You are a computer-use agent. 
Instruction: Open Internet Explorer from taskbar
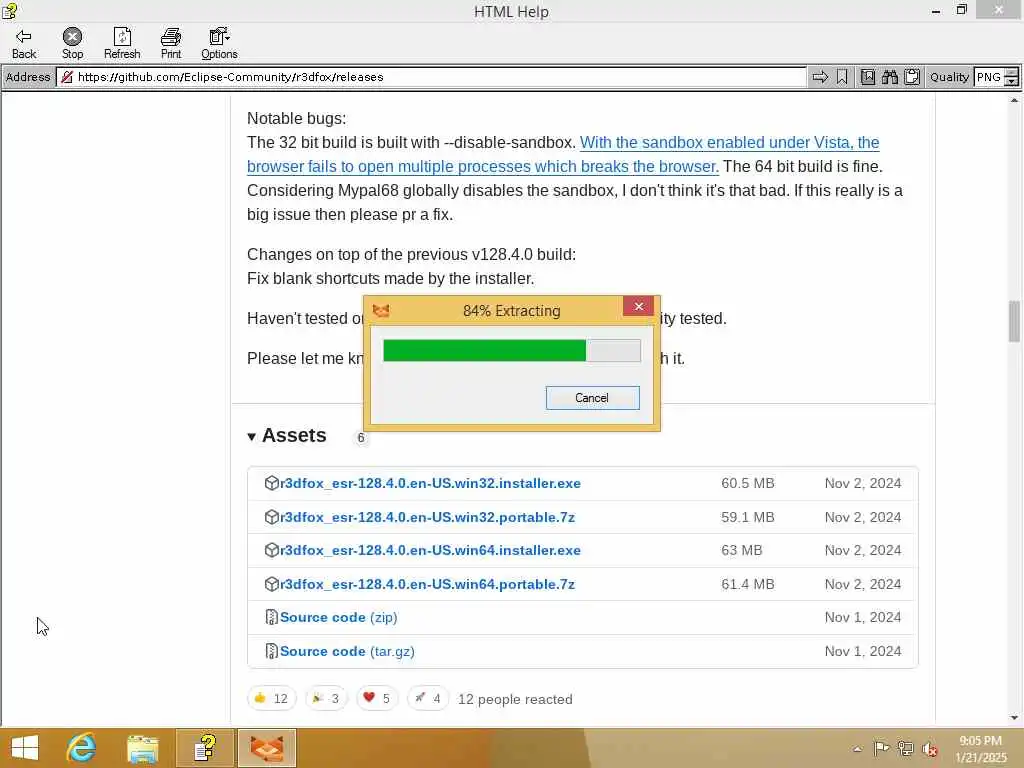[82, 748]
